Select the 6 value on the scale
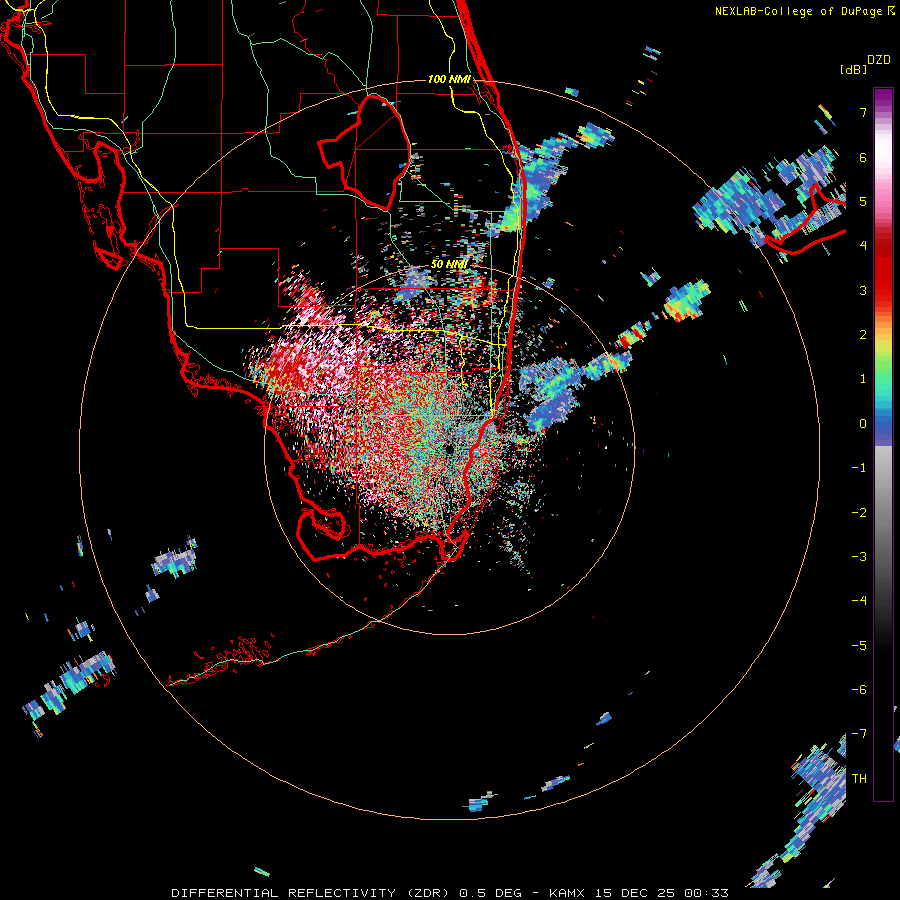Image resolution: width=900 pixels, height=900 pixels. tap(863, 157)
